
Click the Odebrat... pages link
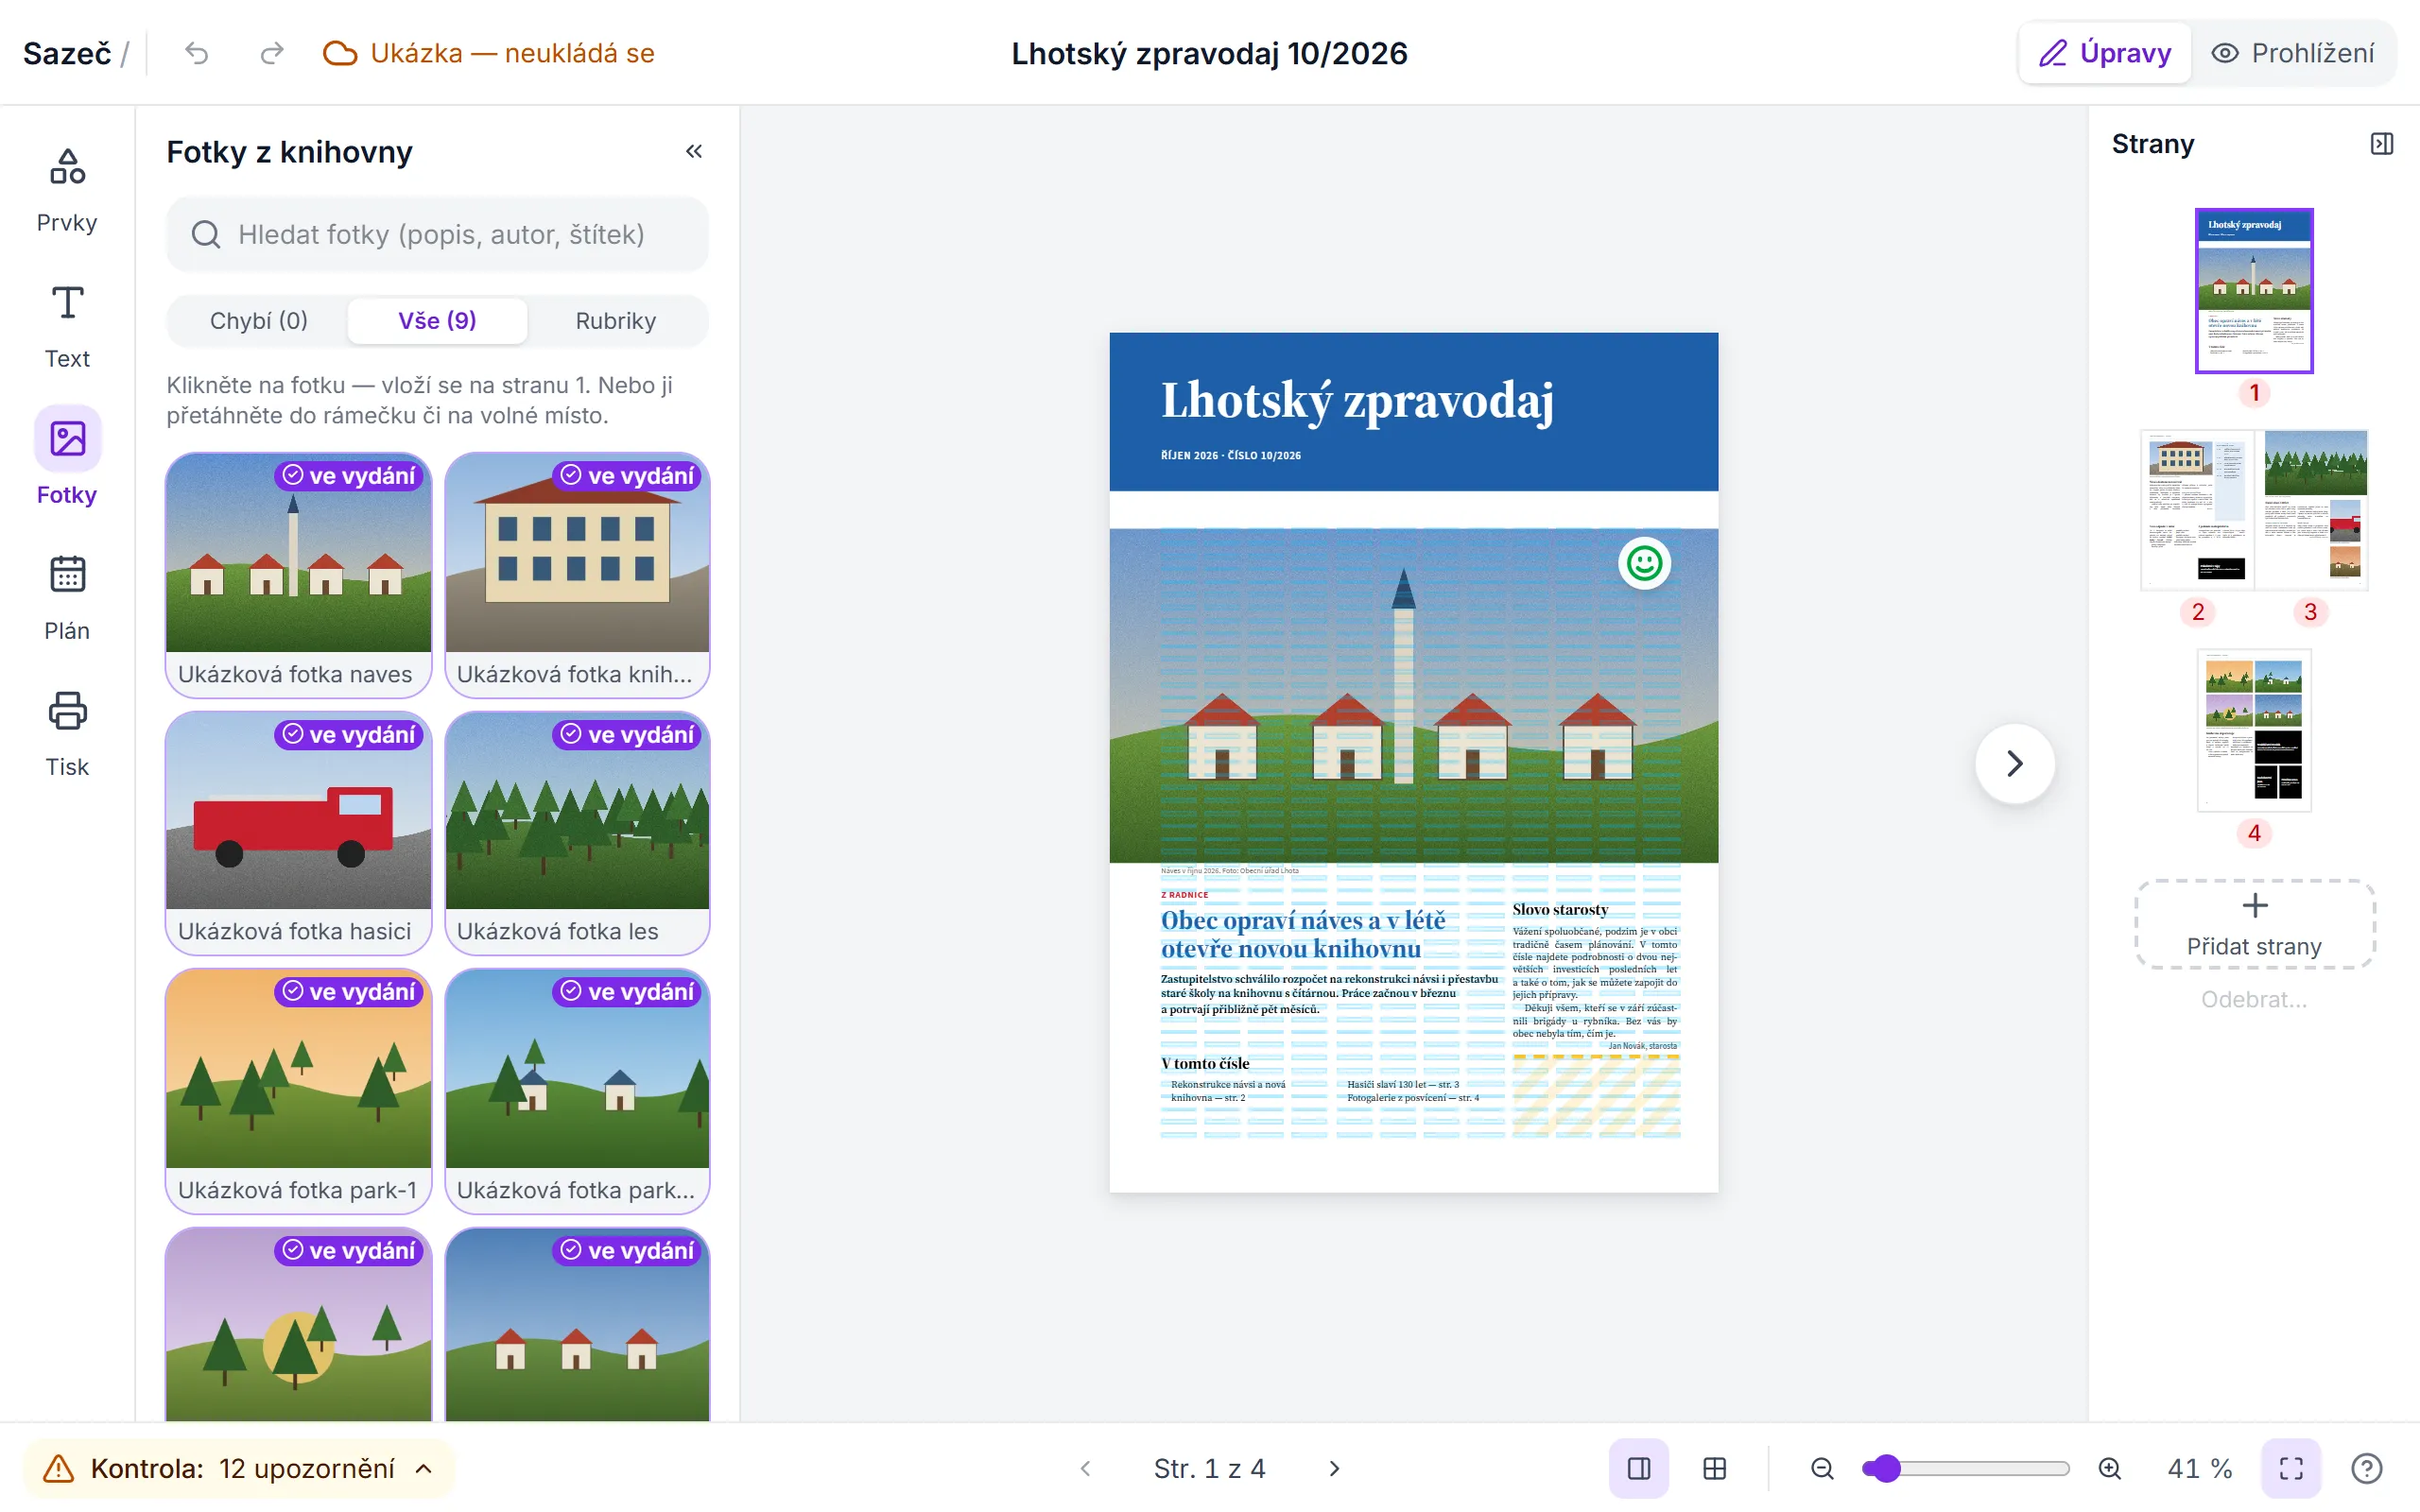click(2254, 999)
